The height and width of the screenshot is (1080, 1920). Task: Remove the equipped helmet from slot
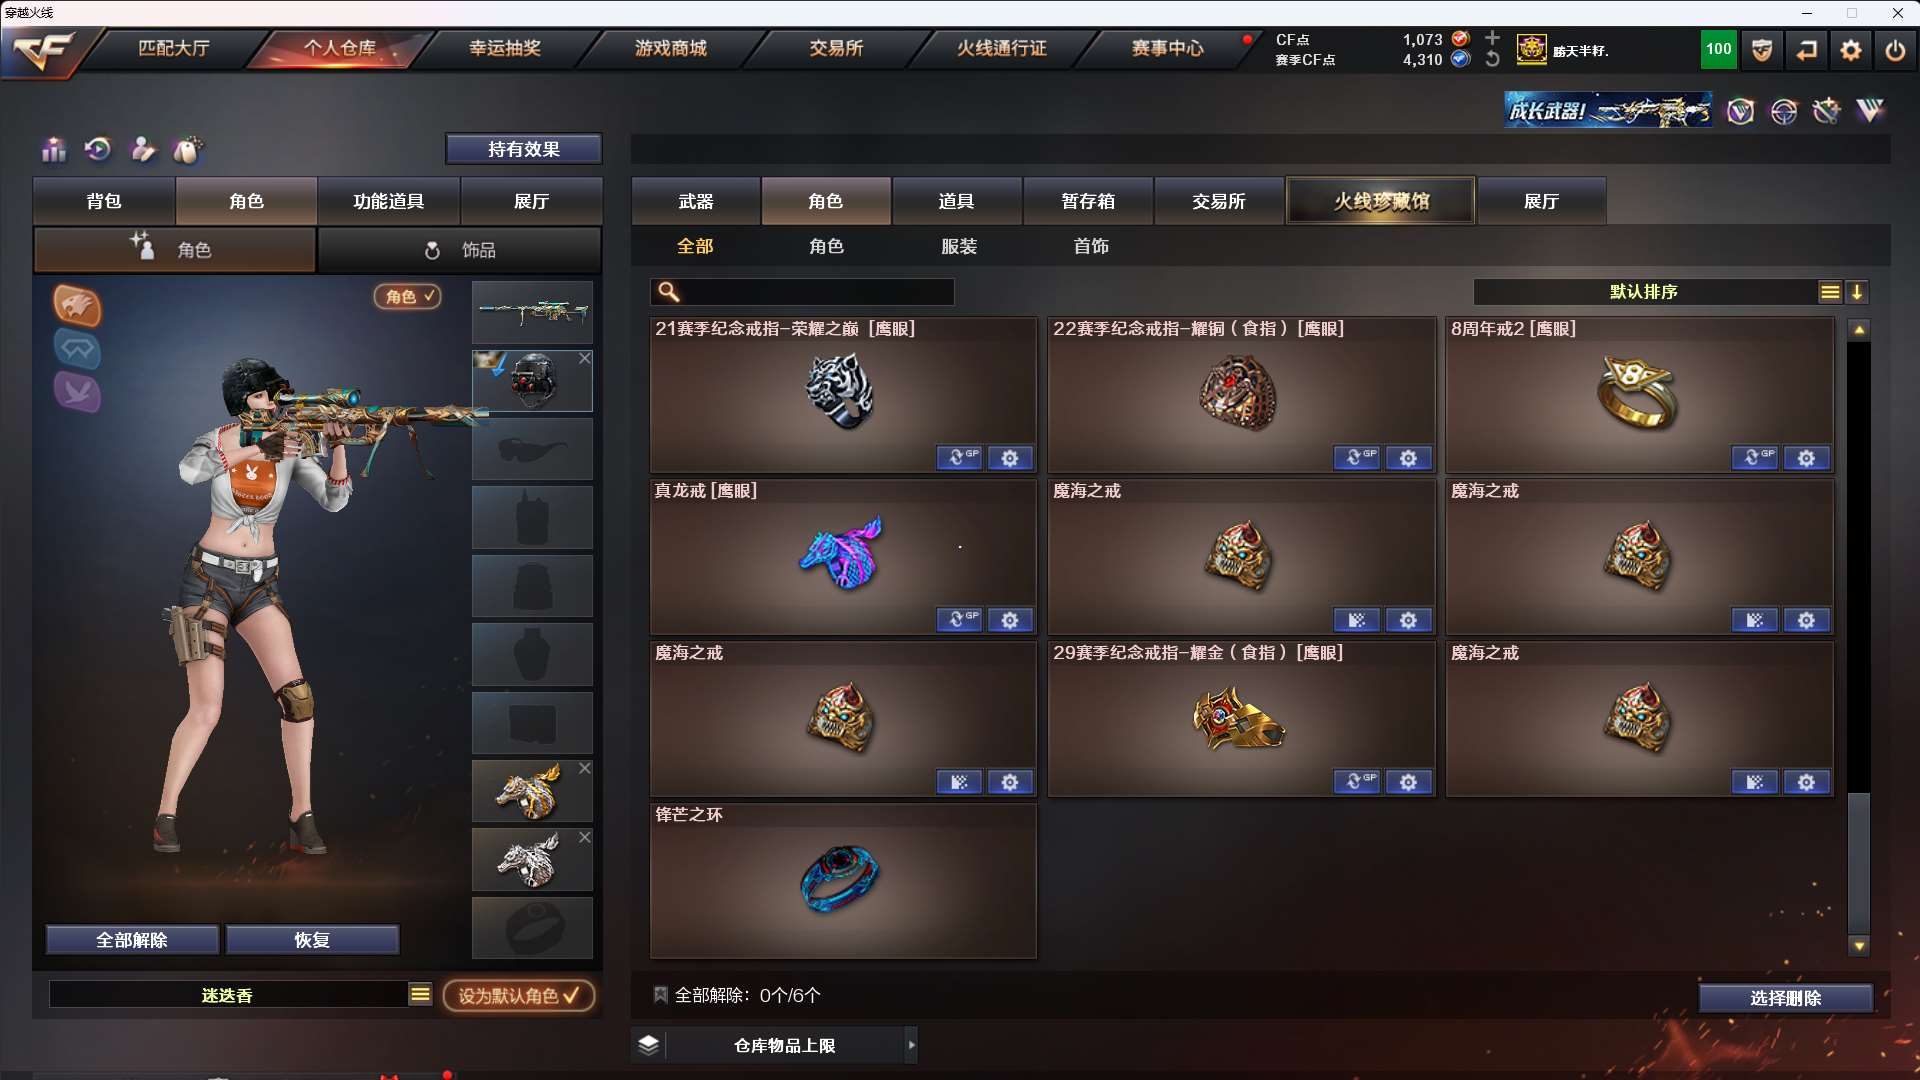tap(585, 358)
